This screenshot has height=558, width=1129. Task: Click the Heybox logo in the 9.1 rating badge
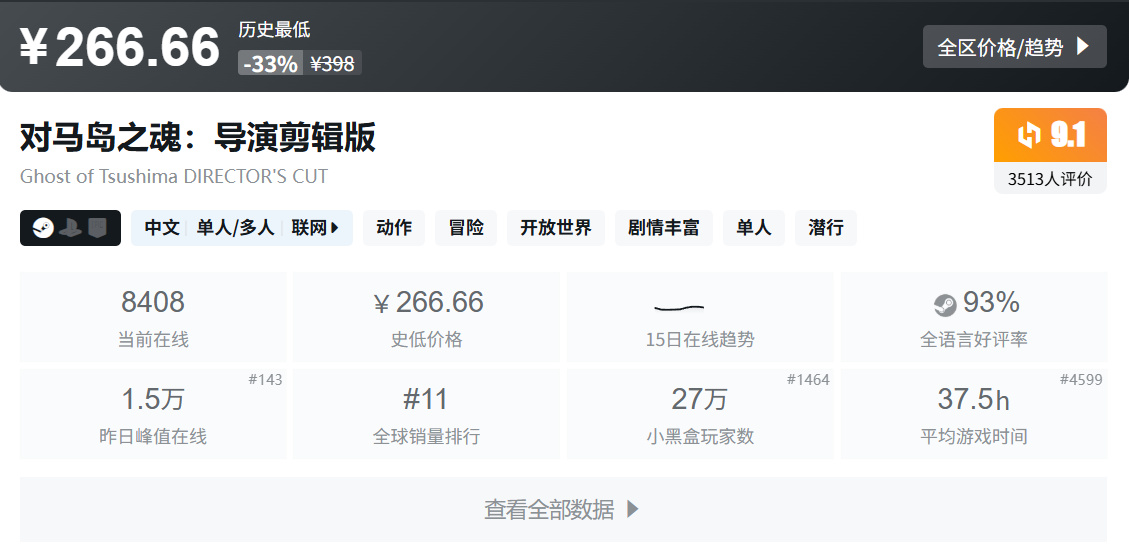click(x=1029, y=135)
